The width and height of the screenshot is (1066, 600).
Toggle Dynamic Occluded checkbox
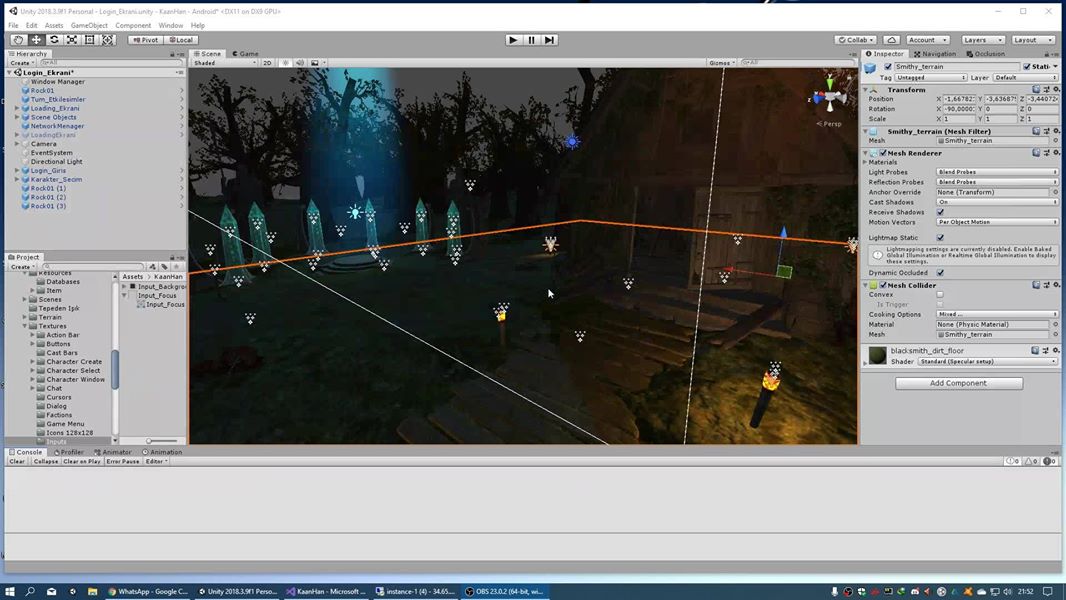pyautogui.click(x=940, y=272)
